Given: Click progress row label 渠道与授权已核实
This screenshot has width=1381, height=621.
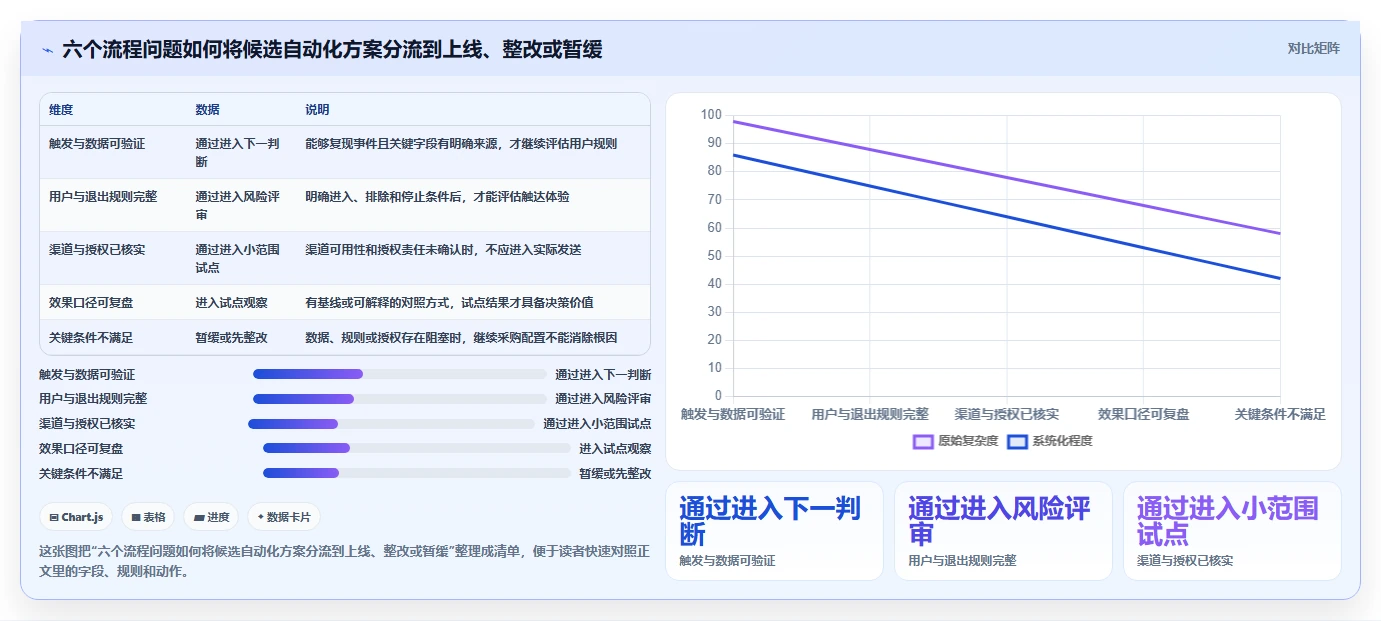Looking at the screenshot, I should (x=87, y=424).
